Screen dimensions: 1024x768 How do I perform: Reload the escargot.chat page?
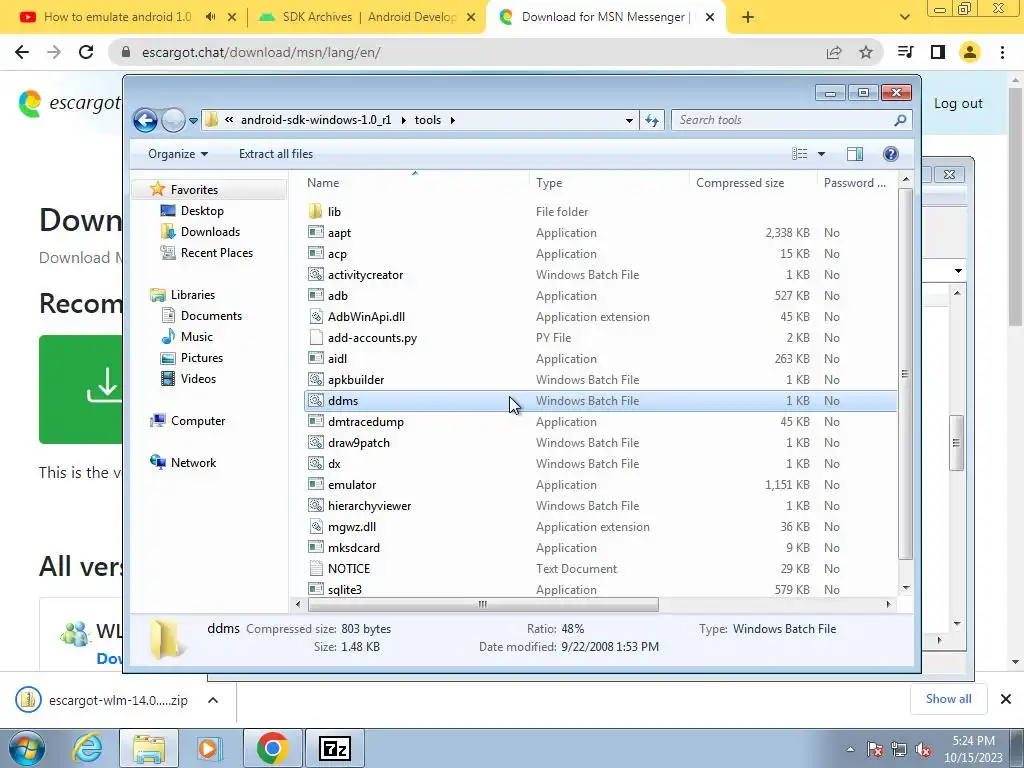coord(86,52)
